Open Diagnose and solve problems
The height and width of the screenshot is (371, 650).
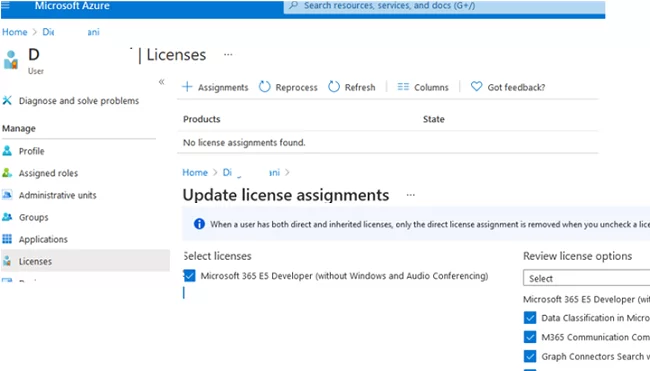tap(79, 101)
